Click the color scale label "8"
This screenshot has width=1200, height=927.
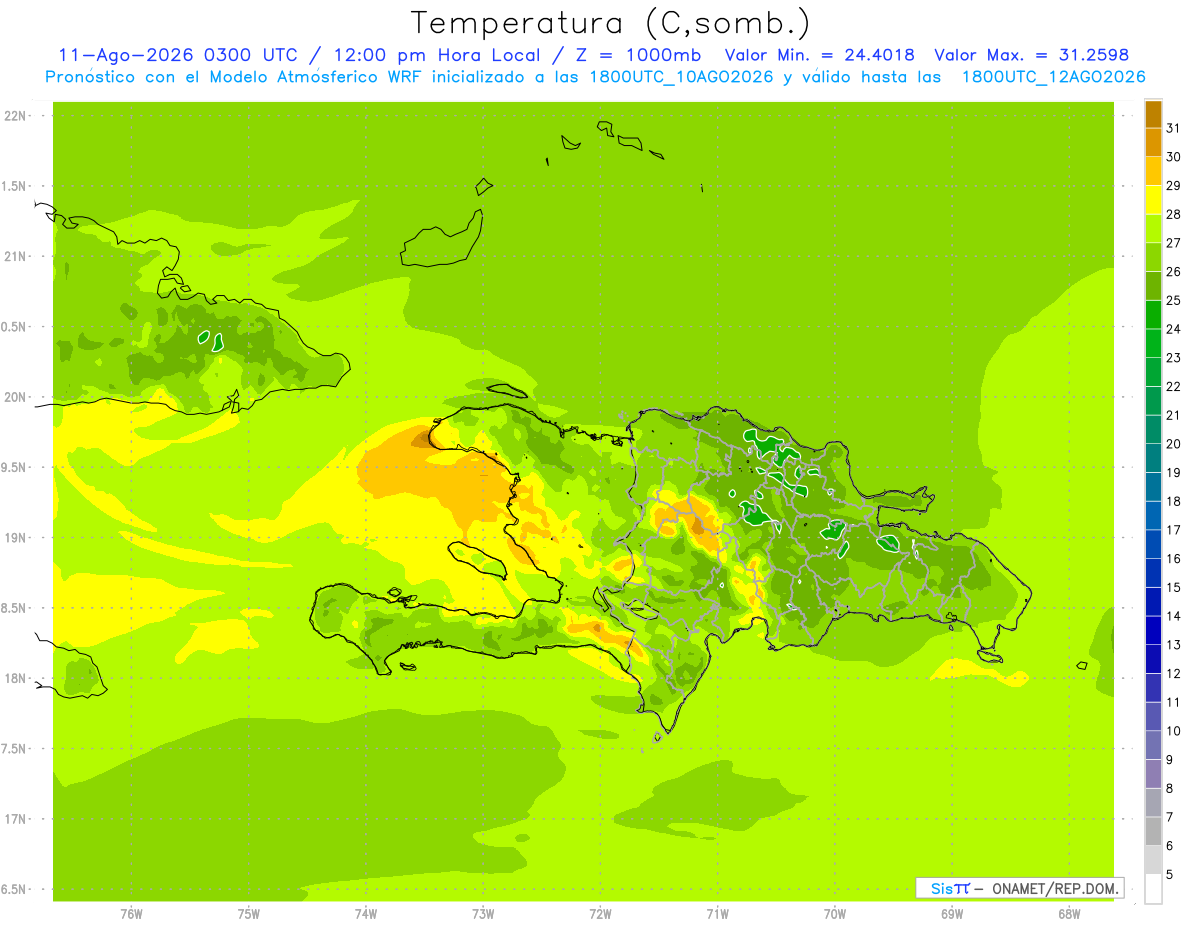(1169, 789)
